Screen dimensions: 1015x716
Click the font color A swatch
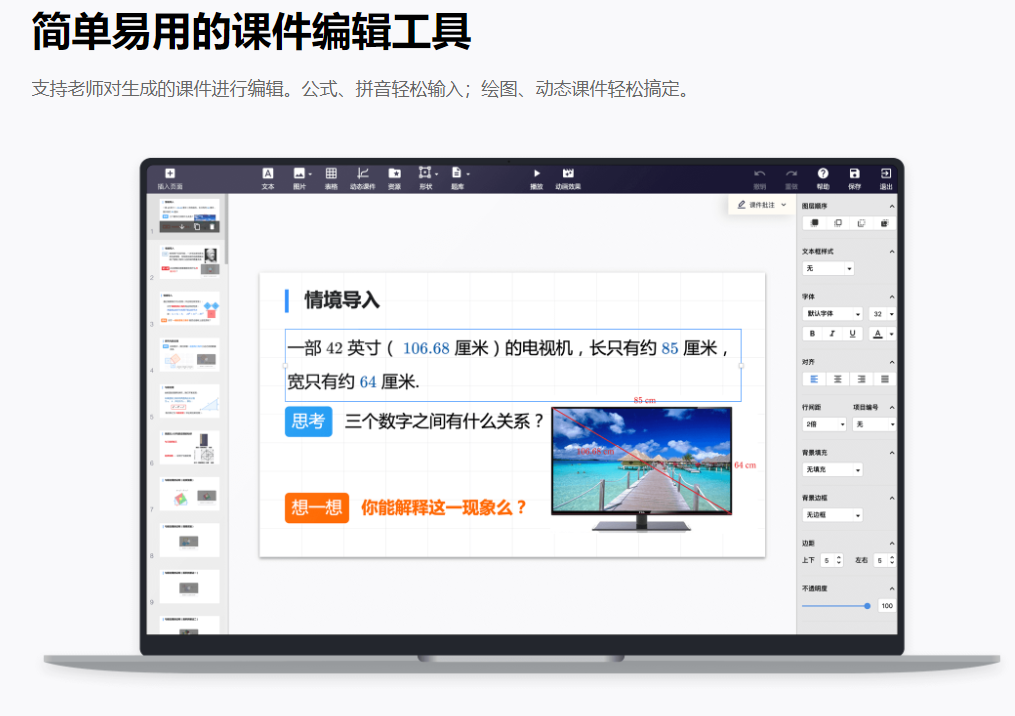pyautogui.click(x=878, y=334)
